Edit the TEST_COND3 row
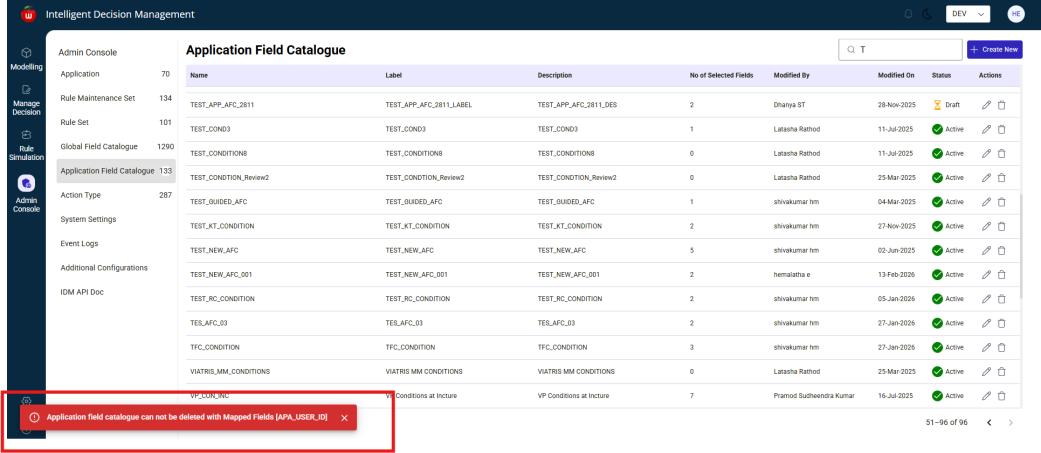The width and height of the screenshot is (1041, 453). [987, 129]
